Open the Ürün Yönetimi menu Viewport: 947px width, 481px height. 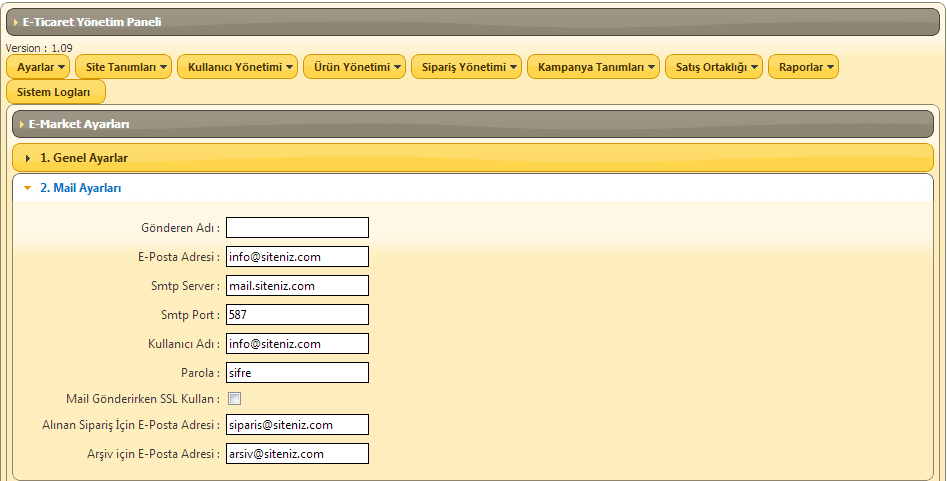(354, 67)
